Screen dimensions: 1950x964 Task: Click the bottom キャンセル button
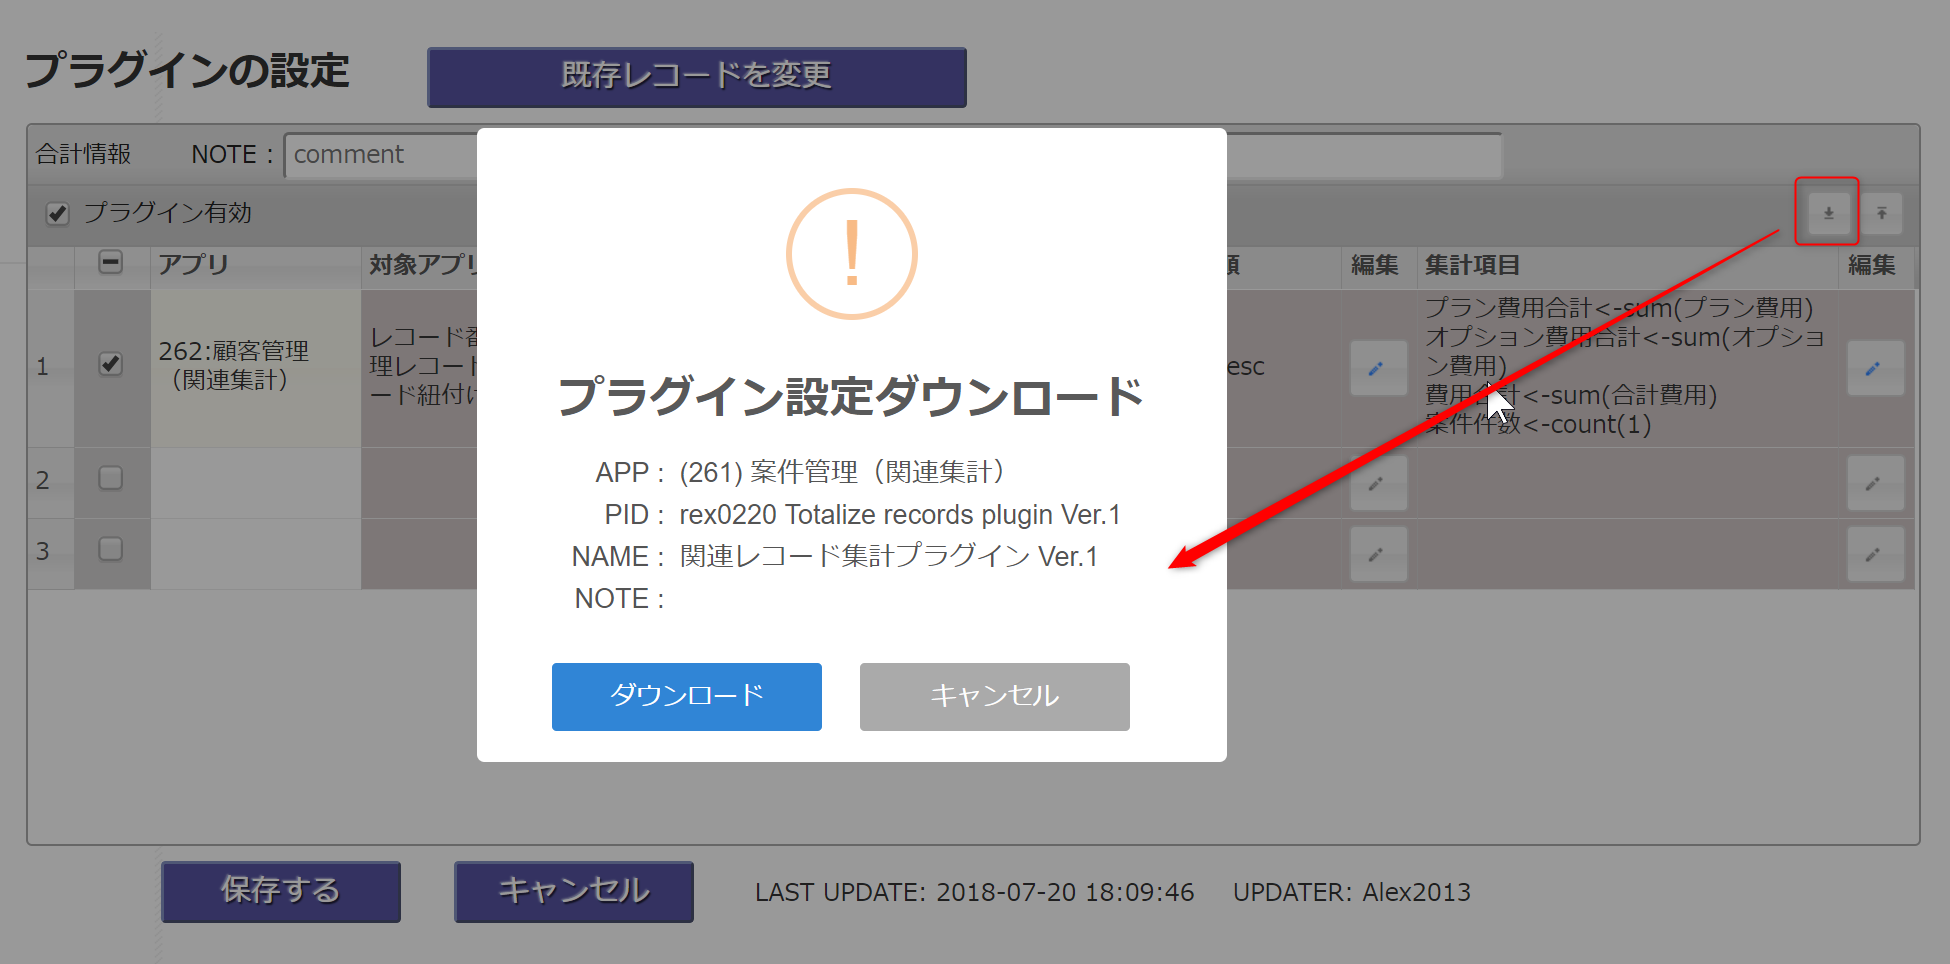574,892
